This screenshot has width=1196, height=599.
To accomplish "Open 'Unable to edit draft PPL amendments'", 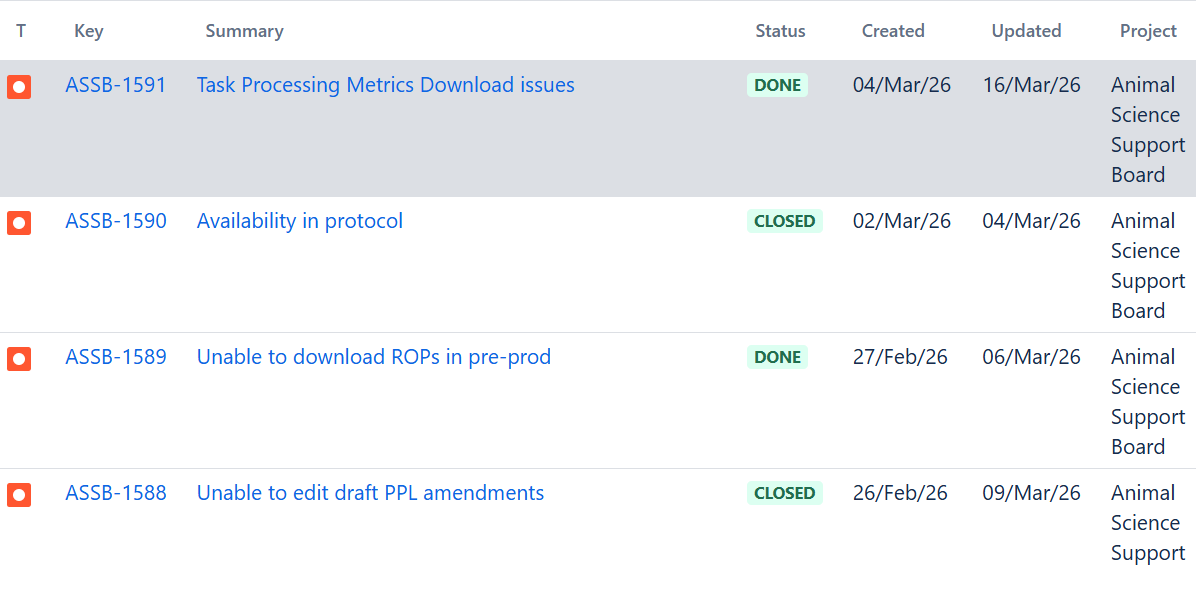I will pos(370,493).
